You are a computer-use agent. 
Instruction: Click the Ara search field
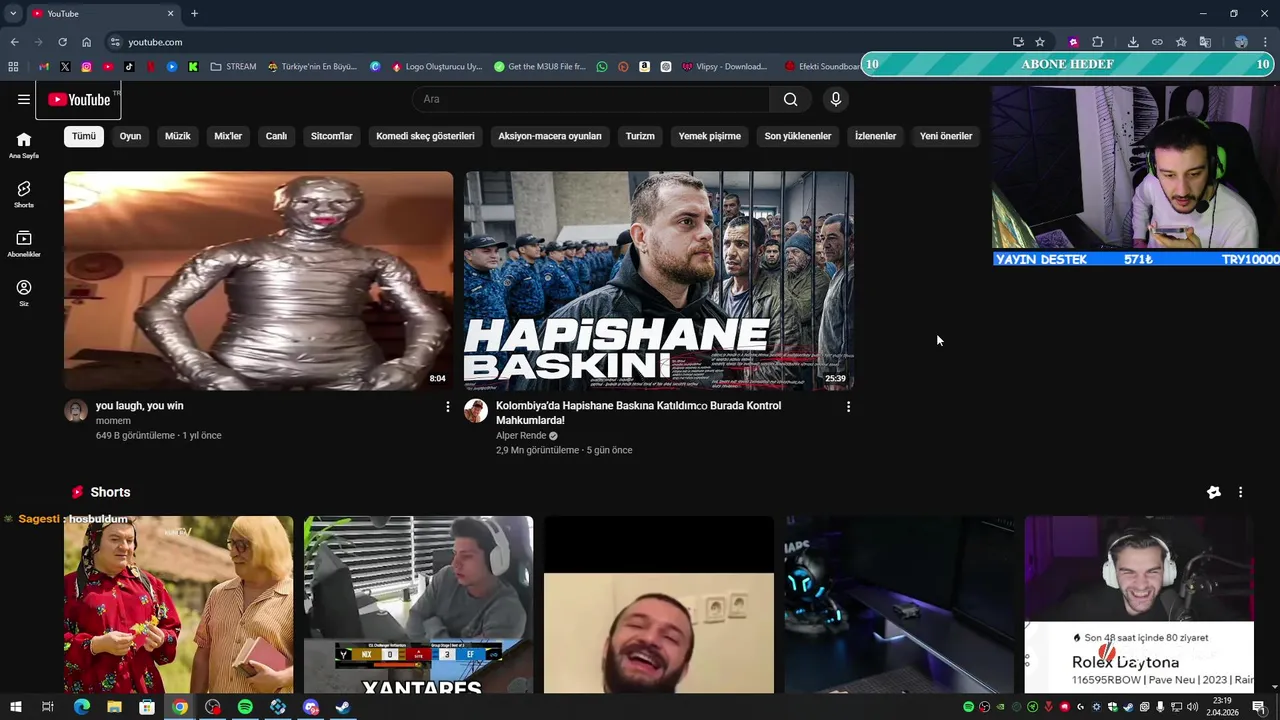tap(590, 99)
